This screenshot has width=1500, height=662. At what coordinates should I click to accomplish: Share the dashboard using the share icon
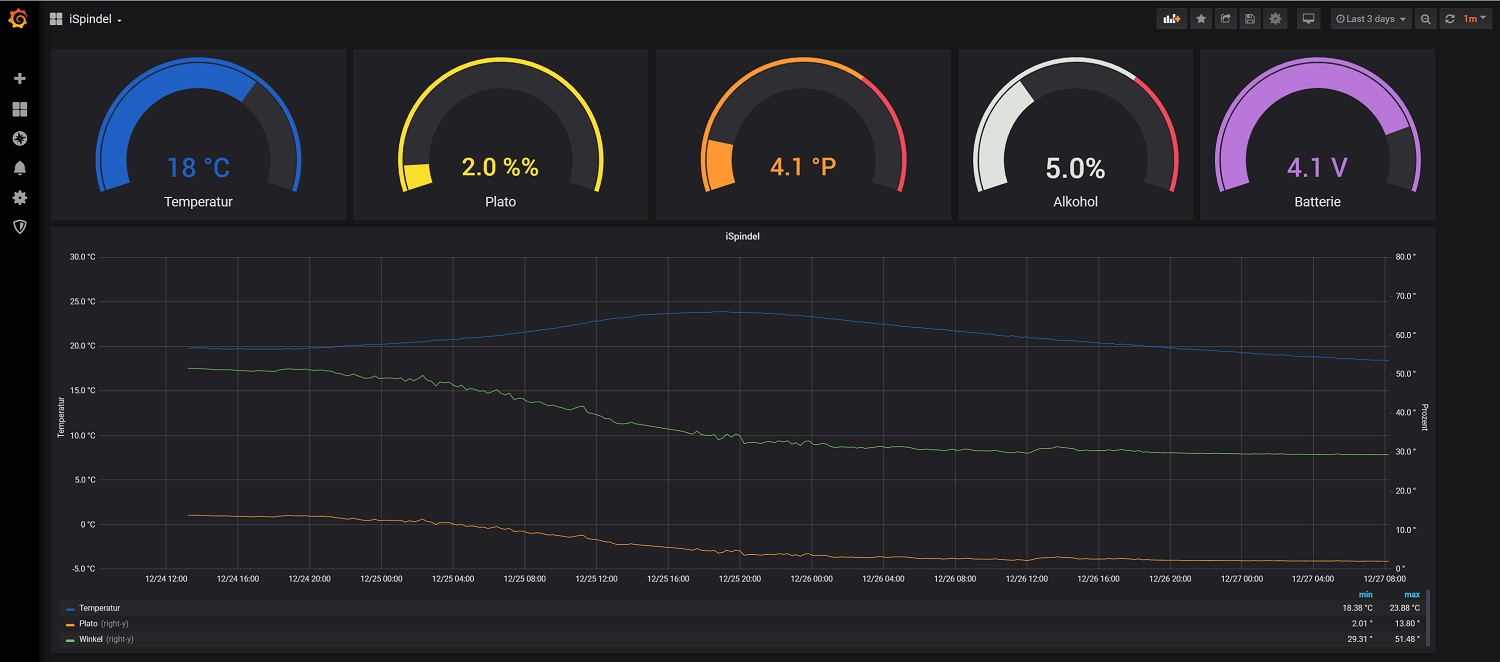1226,19
